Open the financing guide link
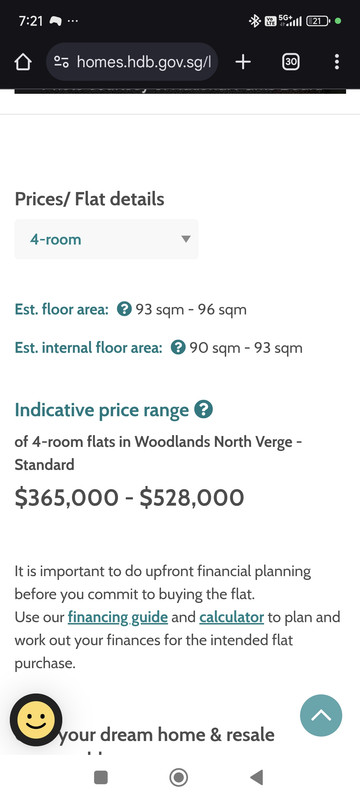The image size is (360, 800). tap(118, 617)
